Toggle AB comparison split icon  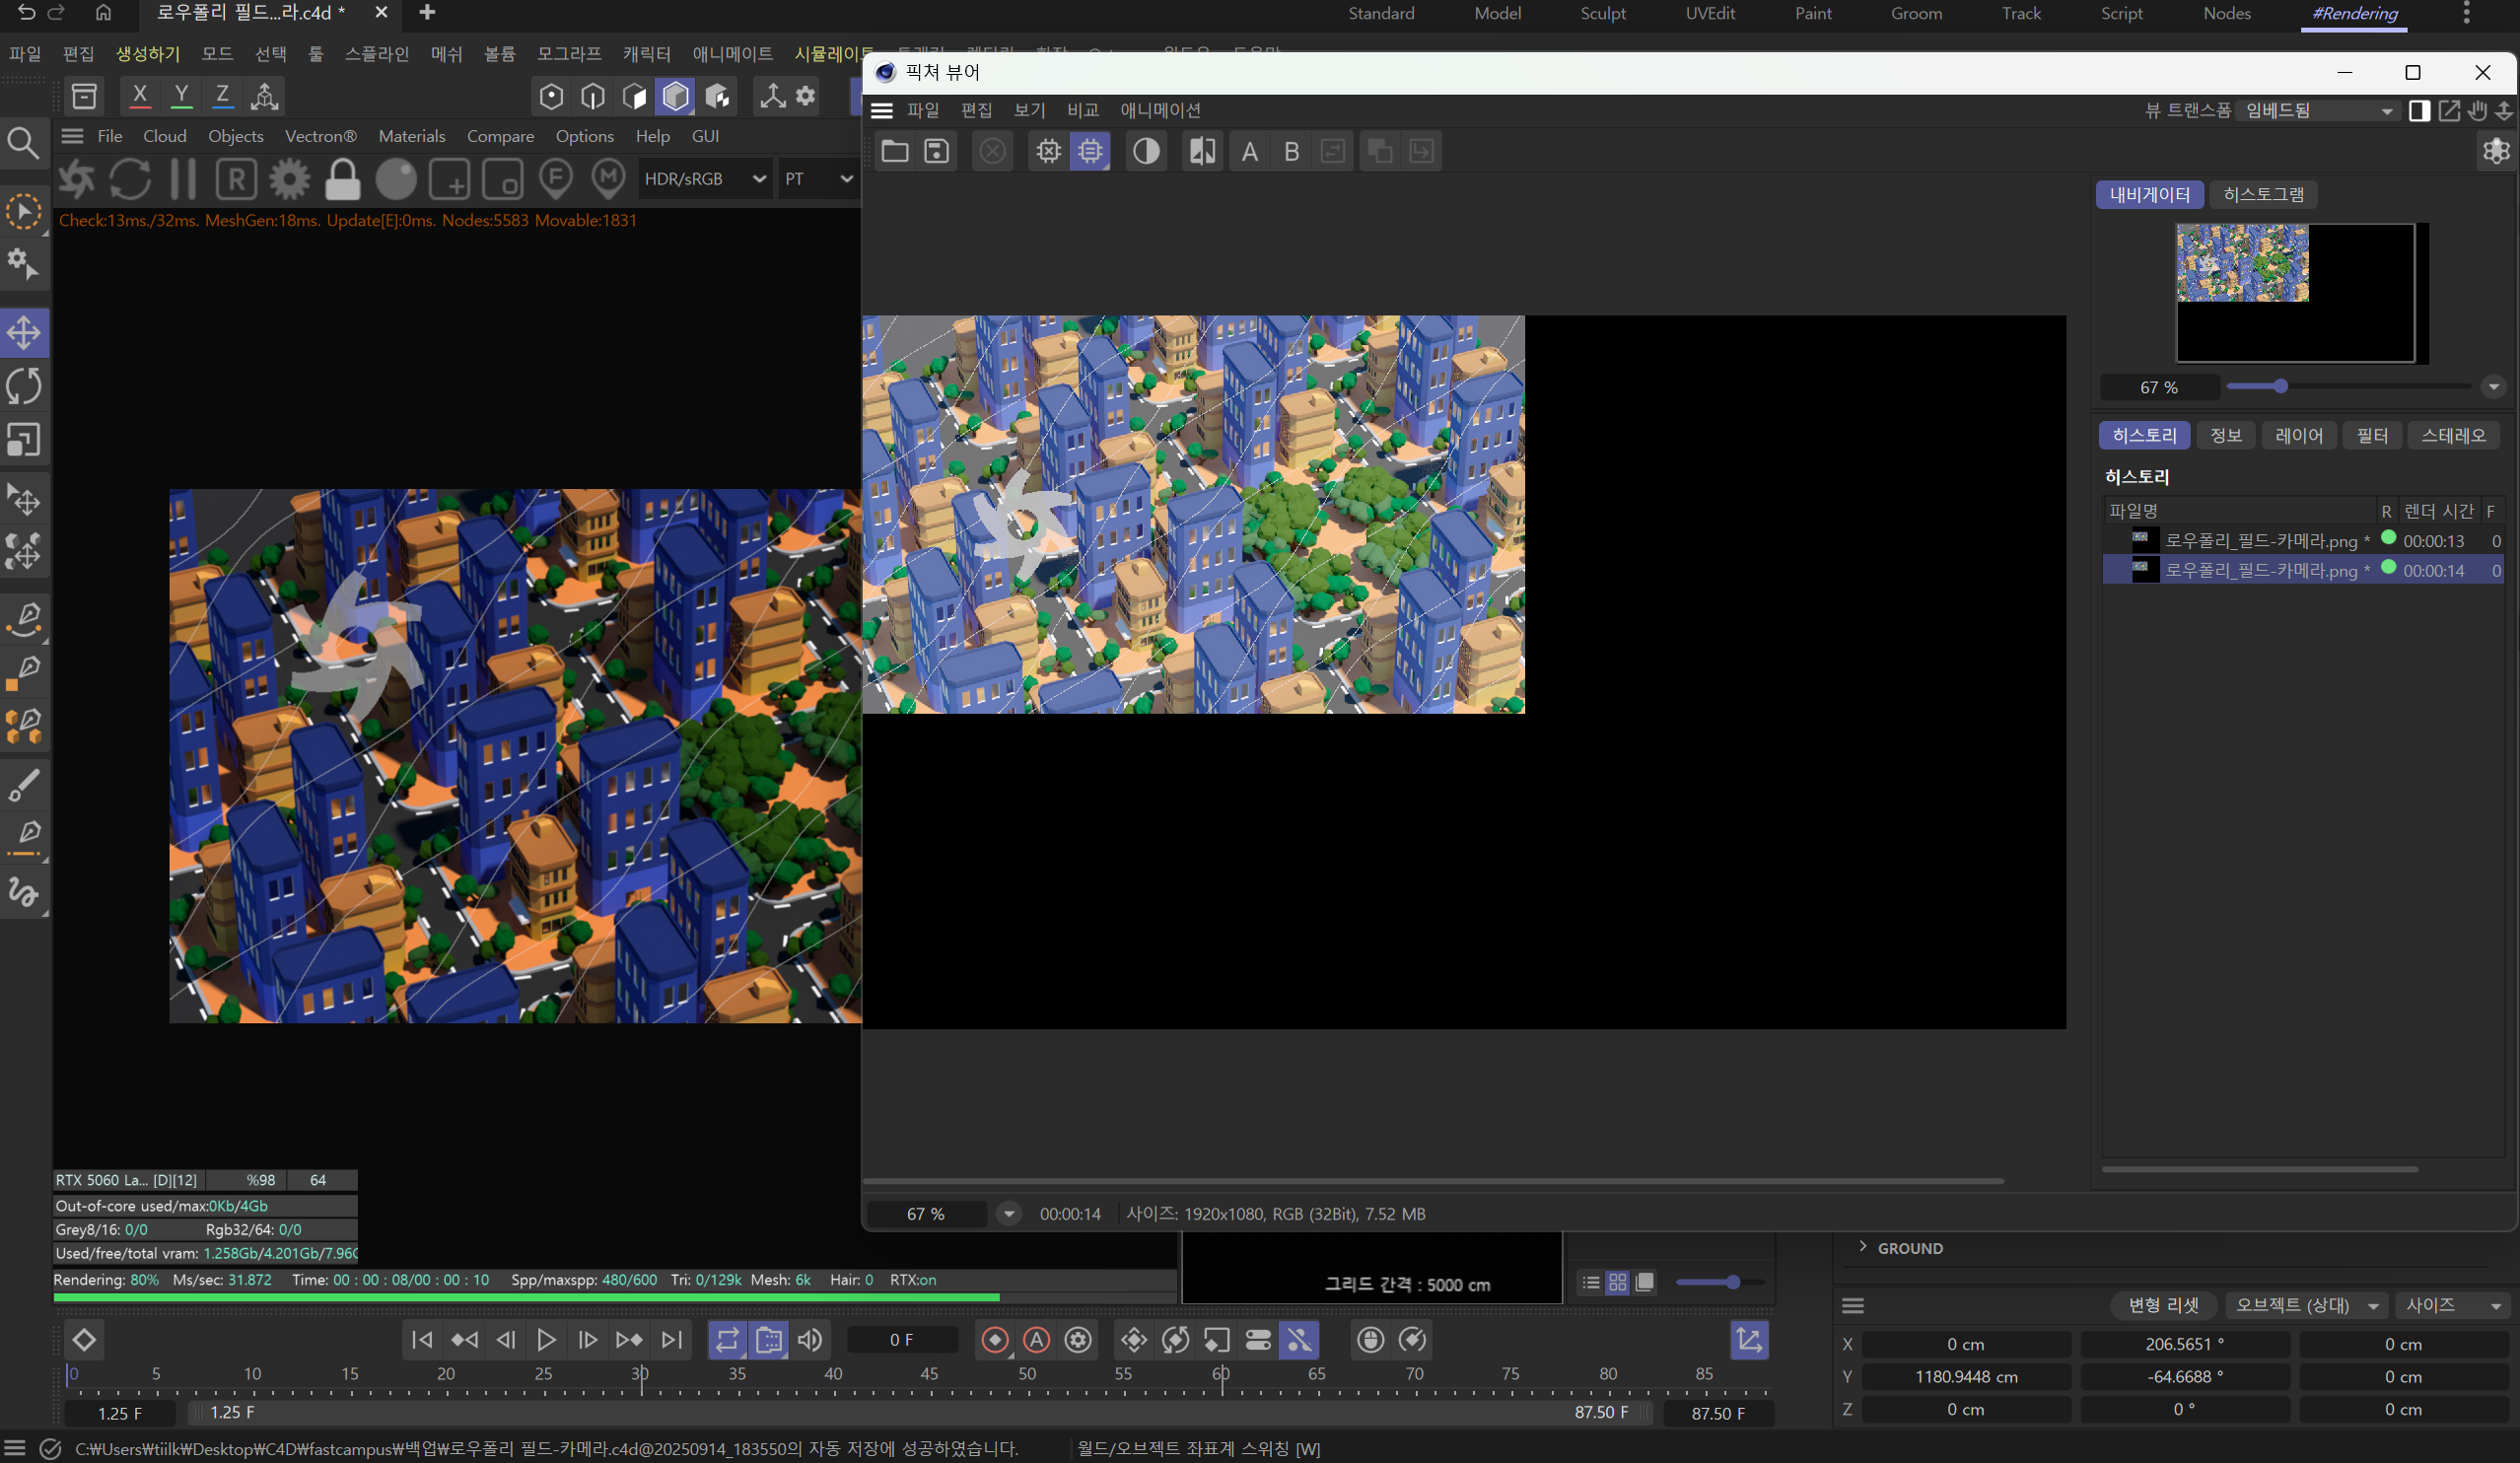pos(1202,151)
